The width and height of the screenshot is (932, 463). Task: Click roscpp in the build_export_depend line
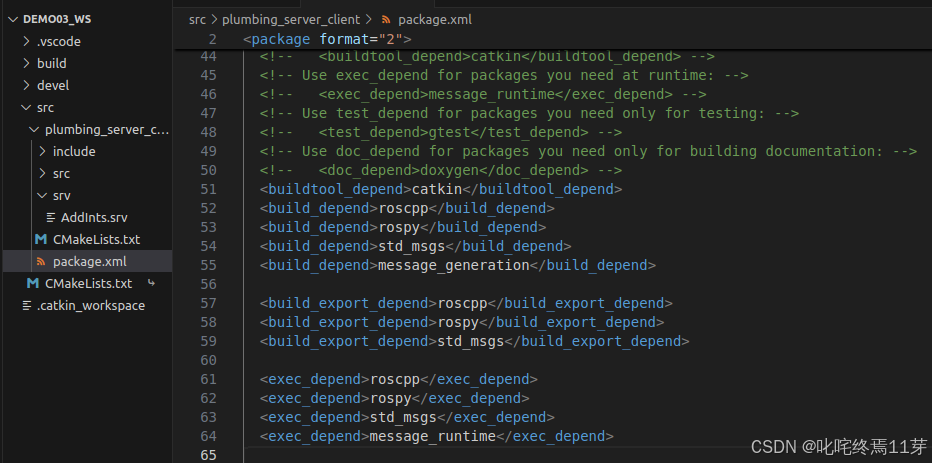(462, 303)
